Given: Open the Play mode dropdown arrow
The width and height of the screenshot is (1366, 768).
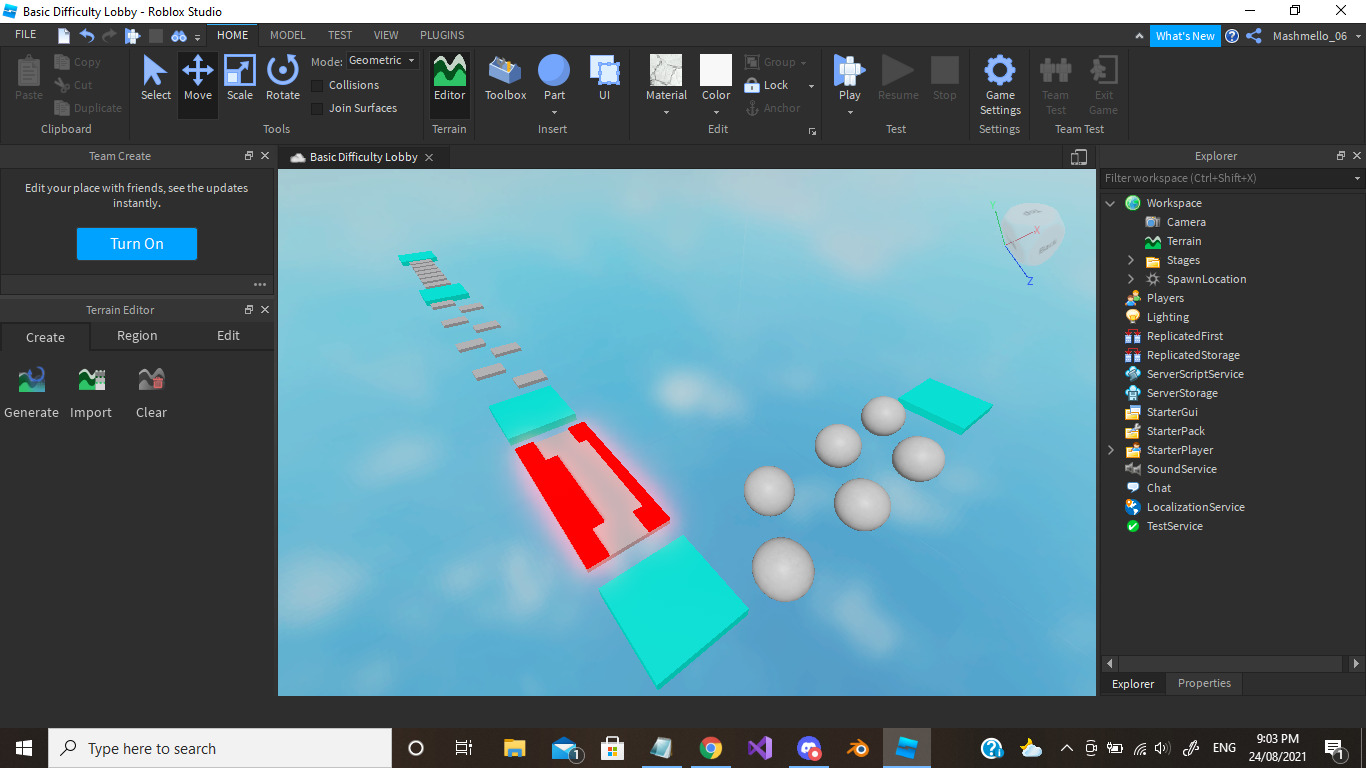Looking at the screenshot, I should click(x=850, y=112).
